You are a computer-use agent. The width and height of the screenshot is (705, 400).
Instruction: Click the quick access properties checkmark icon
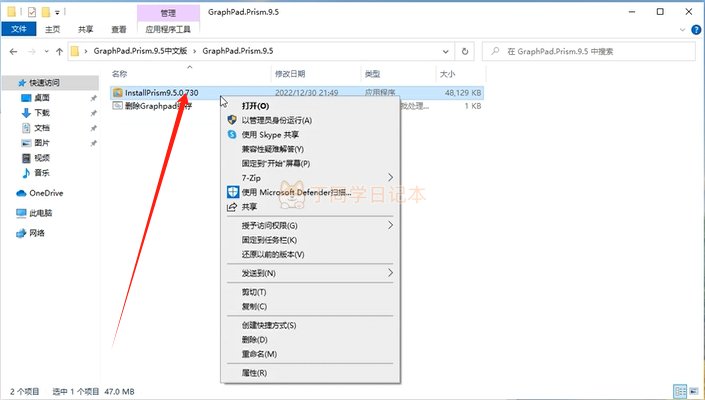[31, 12]
